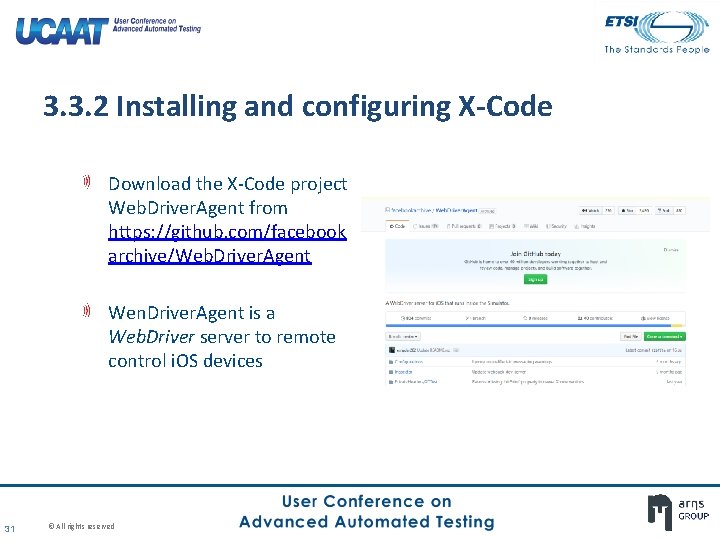Open the releases count link
This screenshot has height=540, width=720.
(x=535, y=318)
